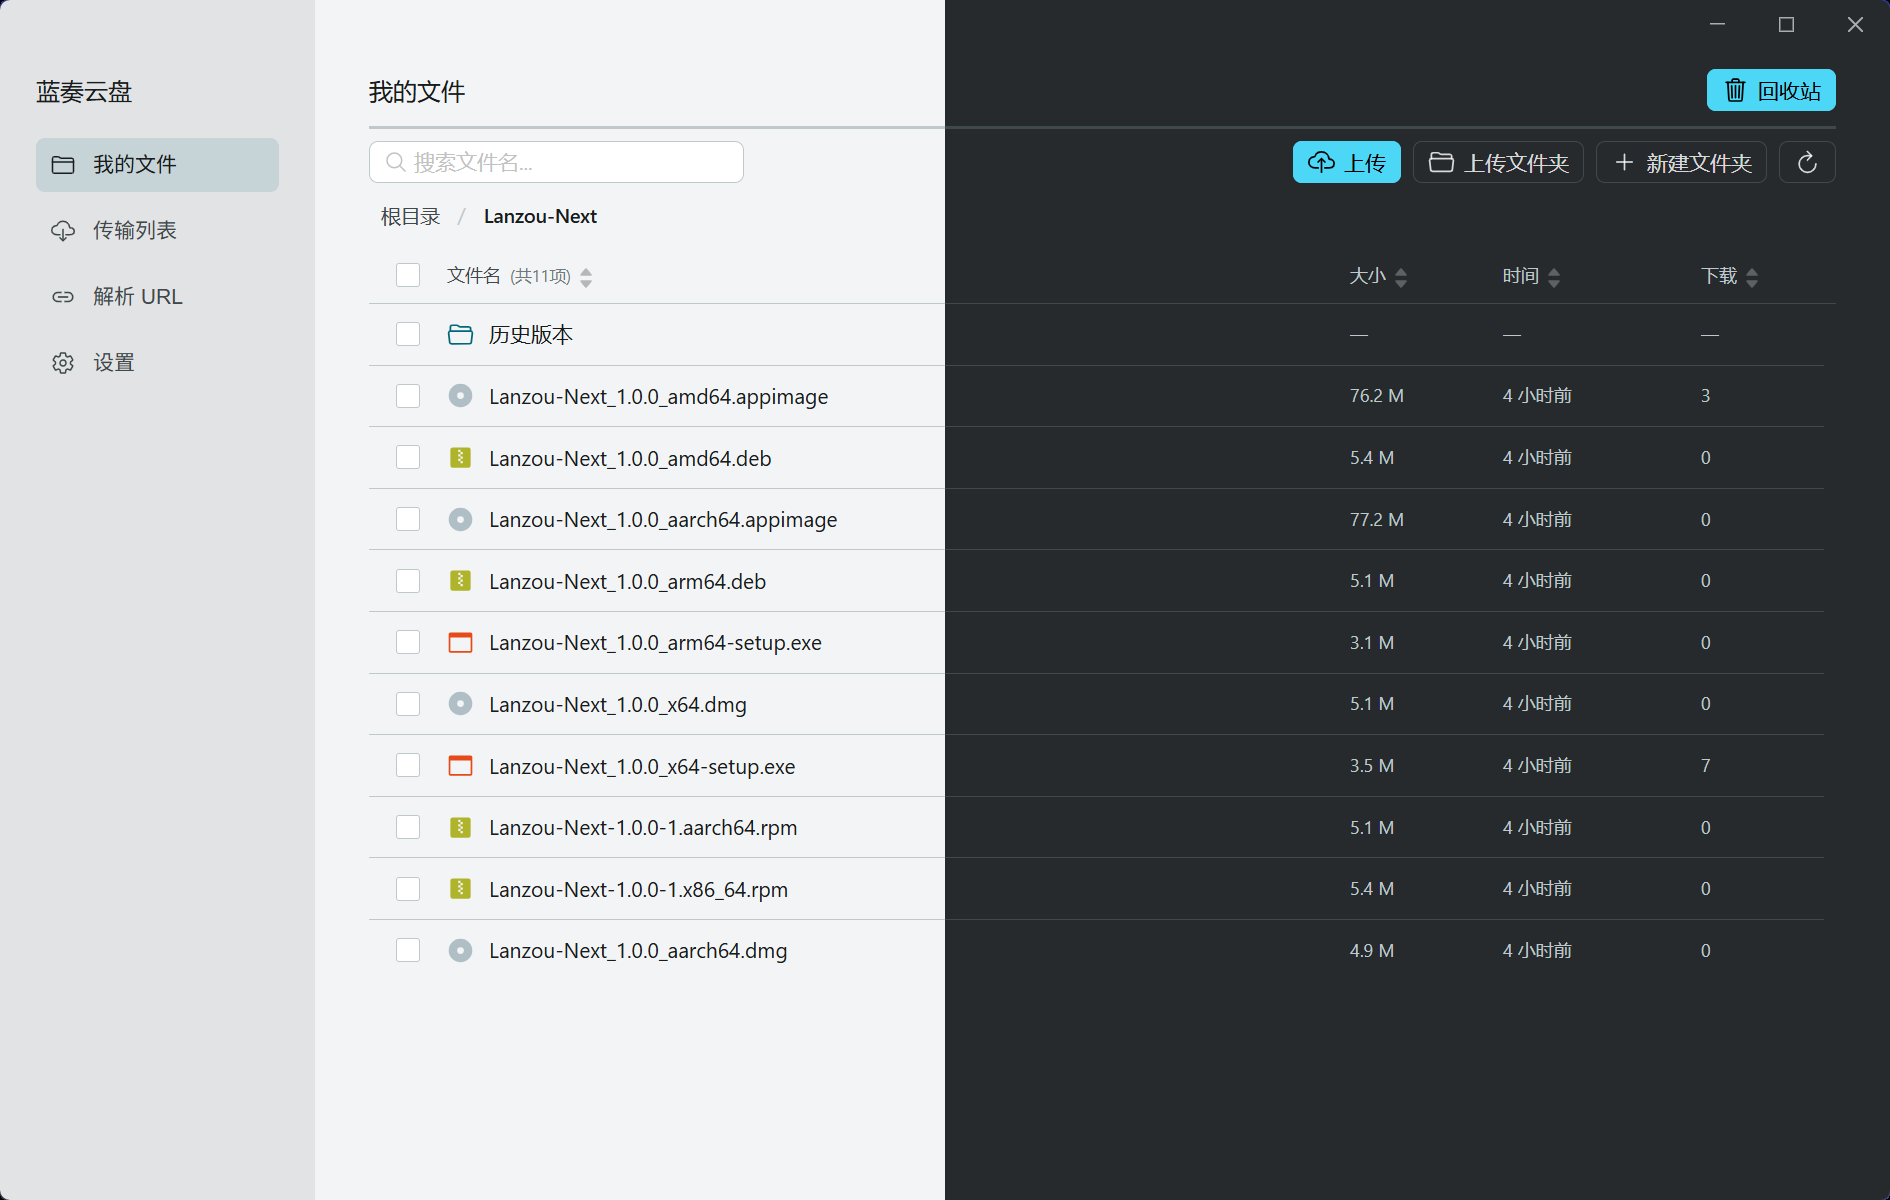Open file Lanzou-Next_1.0.0_x64.dmg
The image size is (1890, 1200).
[x=618, y=705]
